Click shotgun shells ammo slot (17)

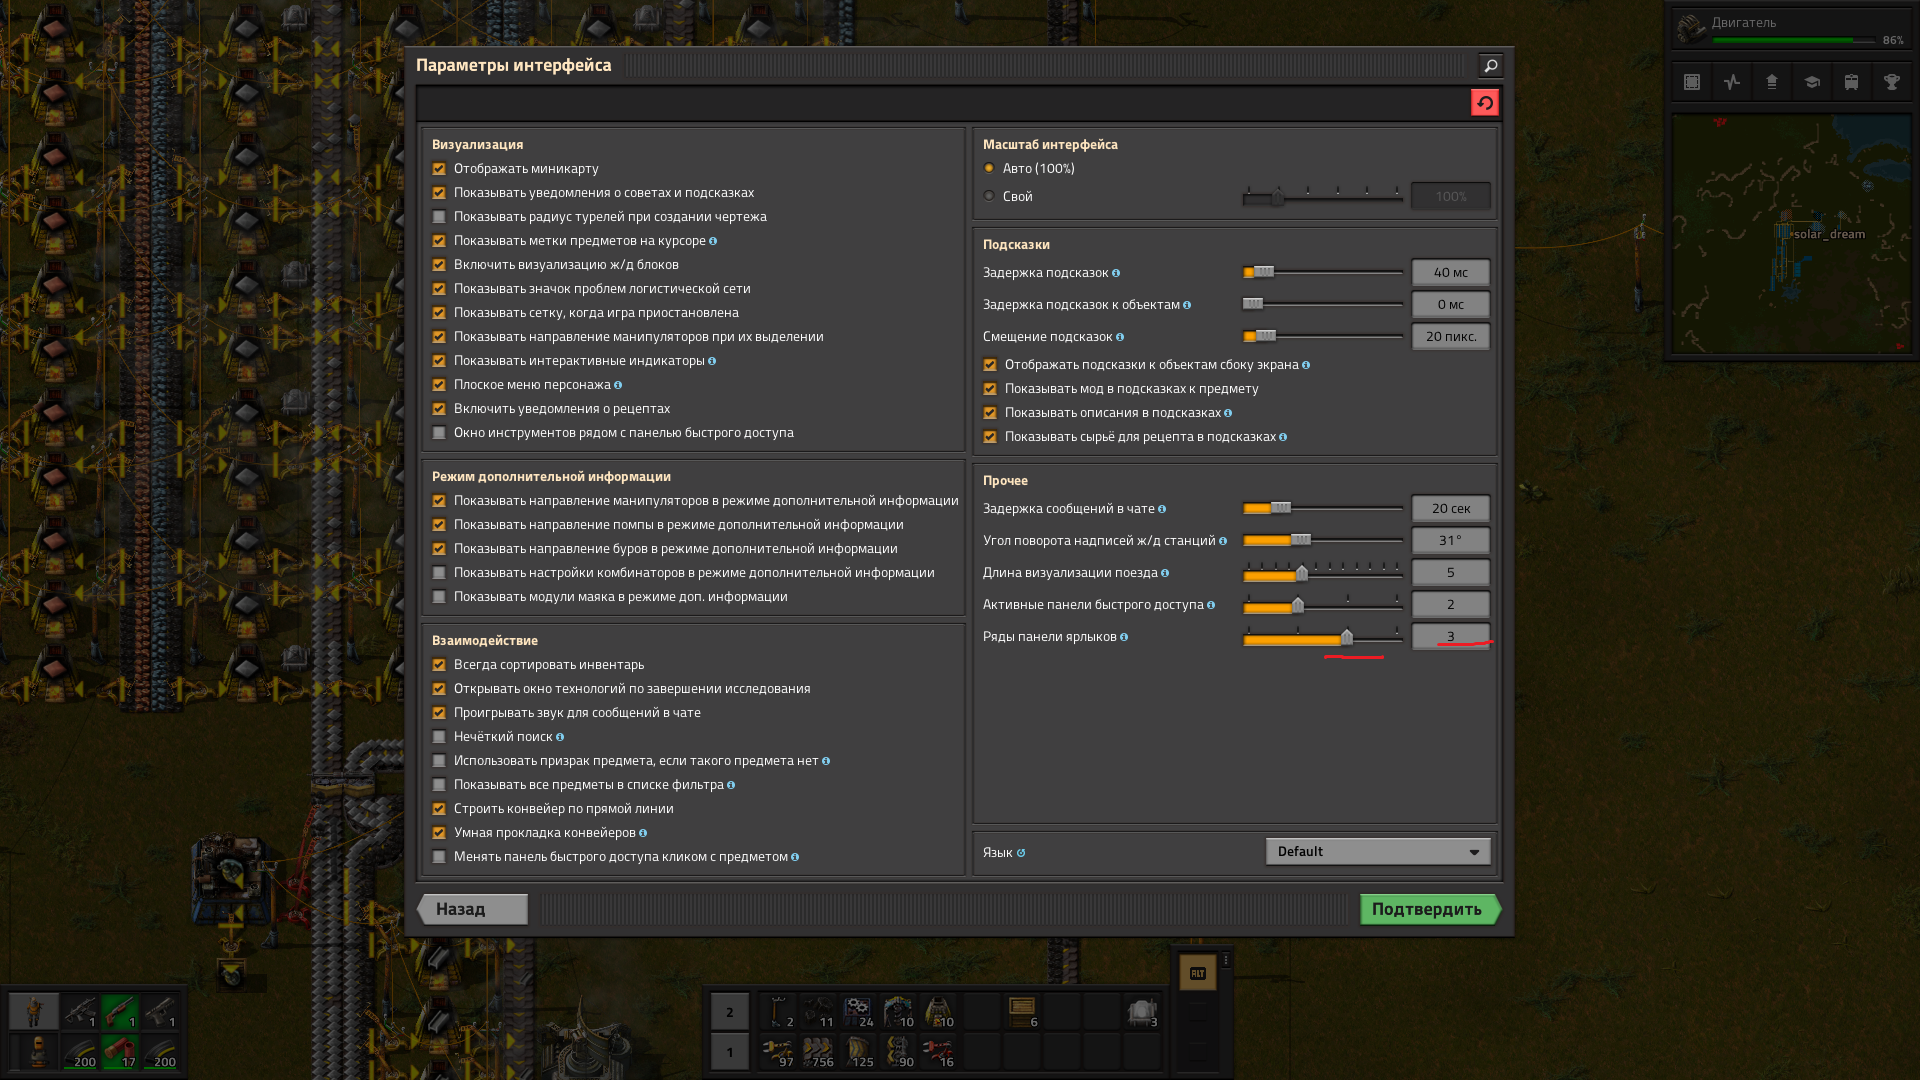[x=120, y=1052]
